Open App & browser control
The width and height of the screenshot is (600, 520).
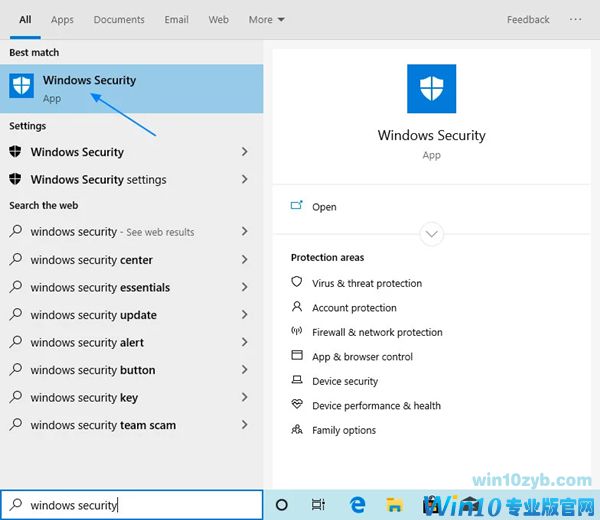[362, 357]
